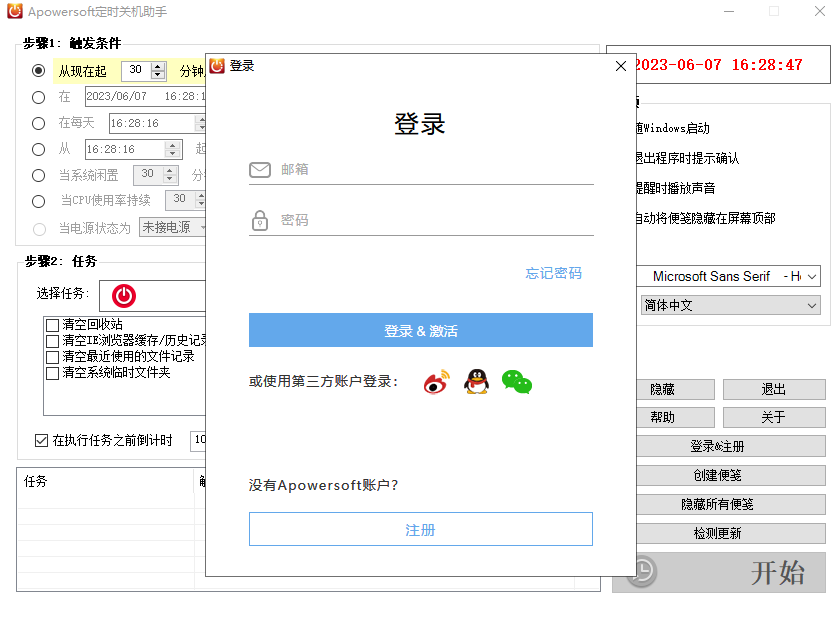The height and width of the screenshot is (620, 840).
Task: Uncheck 在执行任务之前倒计时 checkbox
Action: pos(41,440)
